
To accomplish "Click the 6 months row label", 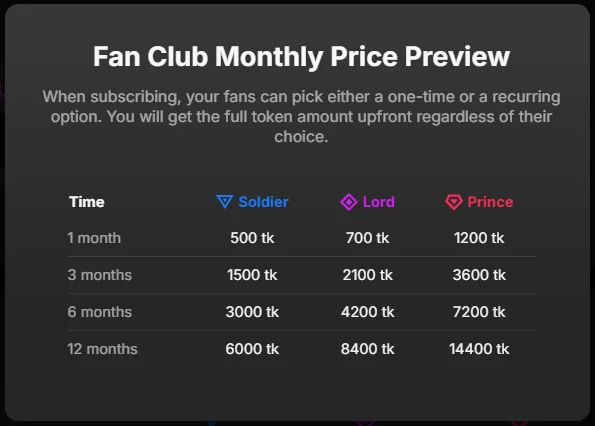I will [x=100, y=312].
